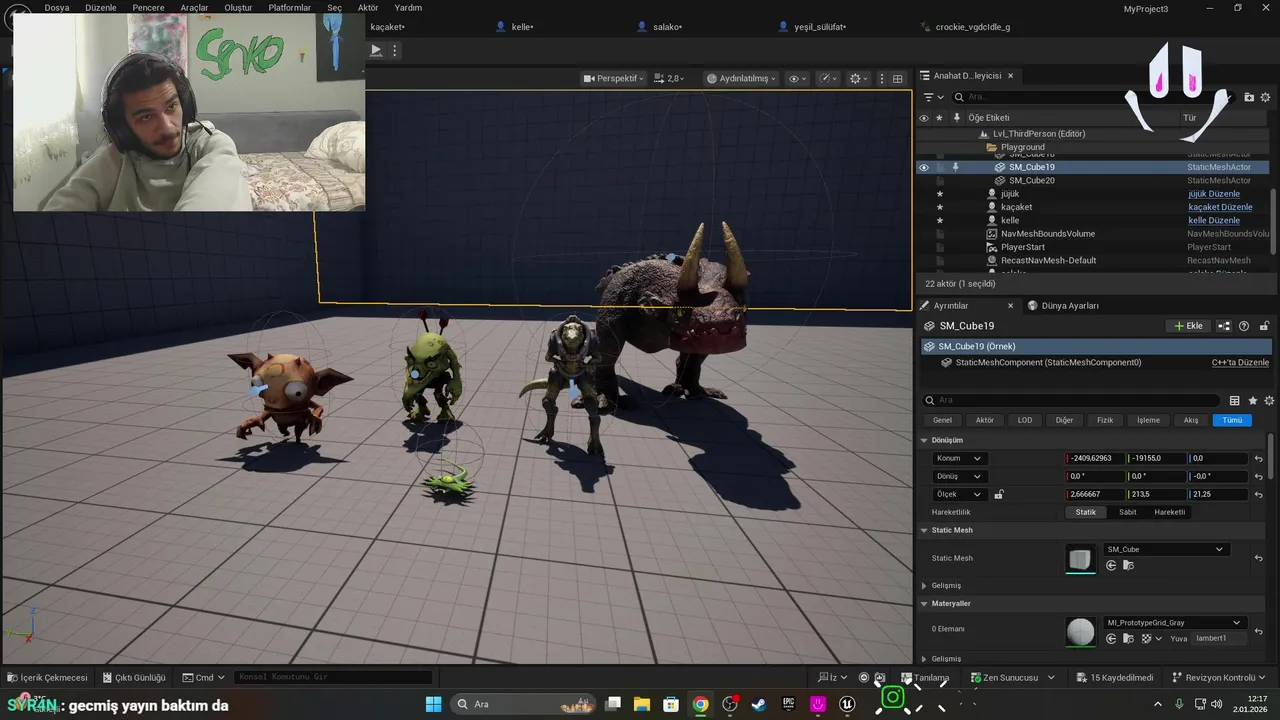Select the LOD filter category
1280x720 pixels.
click(x=1025, y=420)
